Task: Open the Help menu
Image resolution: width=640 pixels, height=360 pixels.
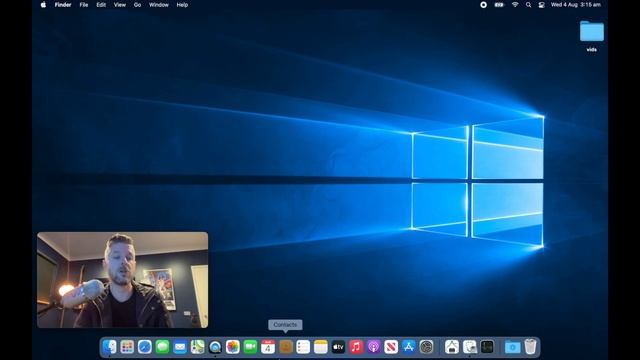Action: tap(182, 5)
